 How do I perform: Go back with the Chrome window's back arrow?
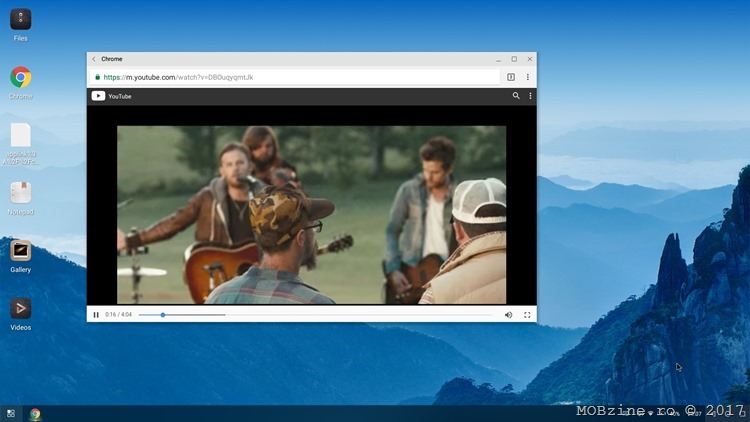pyautogui.click(x=94, y=59)
